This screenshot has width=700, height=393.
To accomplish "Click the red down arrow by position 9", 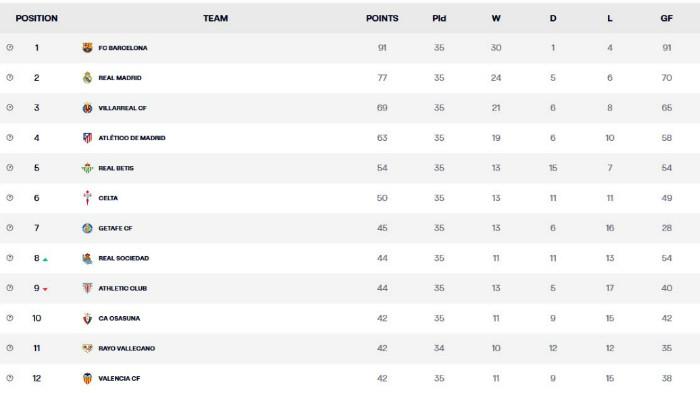I will (45, 289).
